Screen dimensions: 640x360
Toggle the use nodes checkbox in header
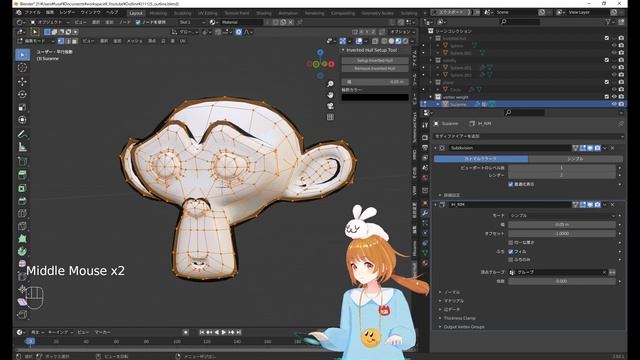(x=138, y=22)
